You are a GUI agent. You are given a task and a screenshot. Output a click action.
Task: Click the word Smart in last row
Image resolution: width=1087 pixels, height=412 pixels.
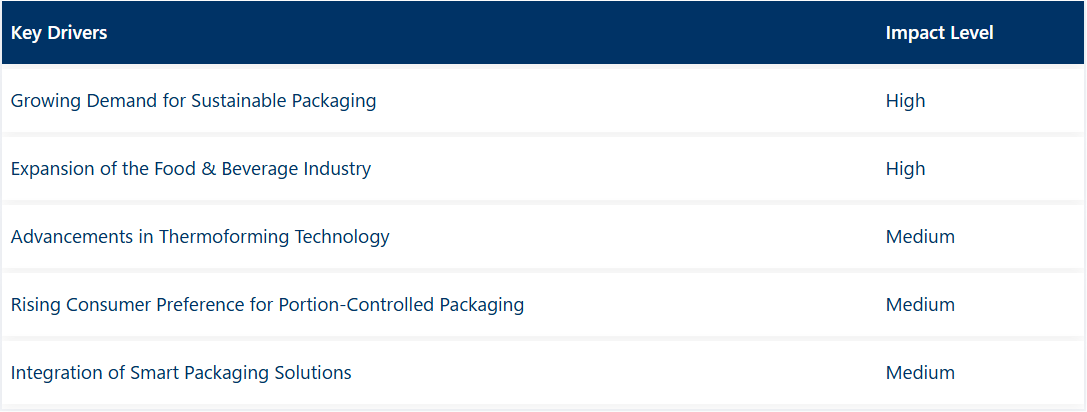(151, 372)
